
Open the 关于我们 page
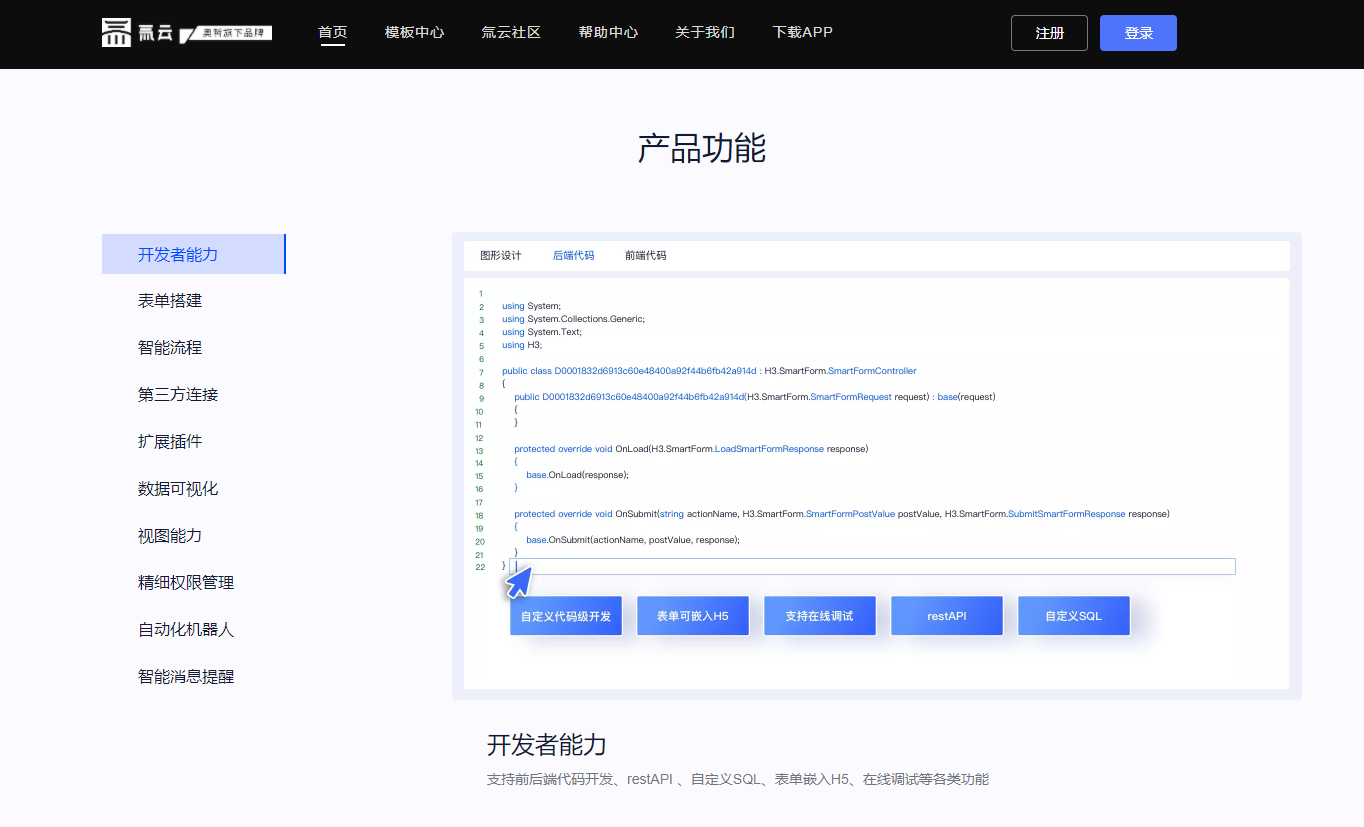(704, 32)
